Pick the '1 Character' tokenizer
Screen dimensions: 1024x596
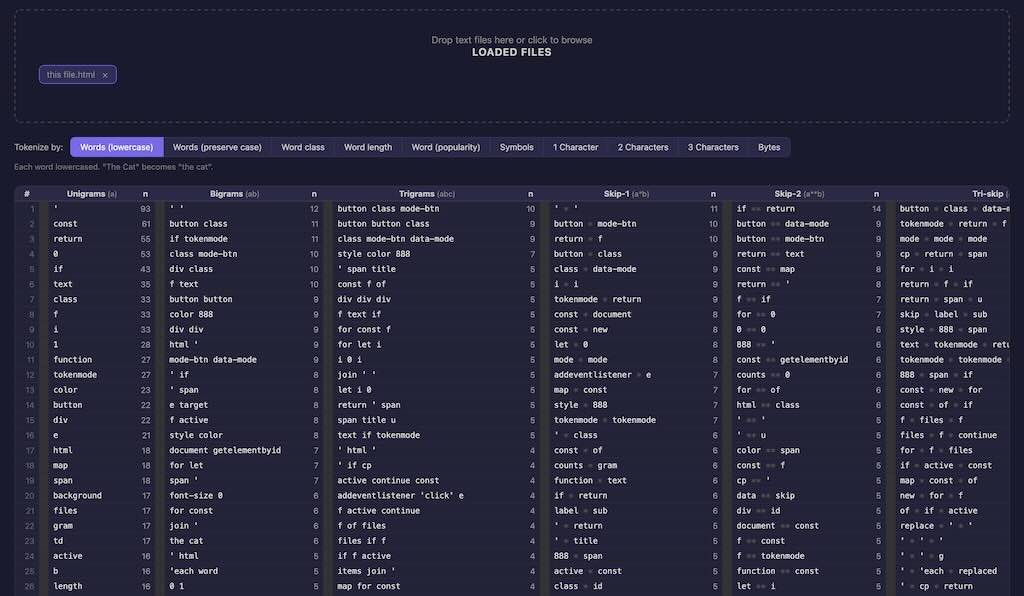coord(575,147)
